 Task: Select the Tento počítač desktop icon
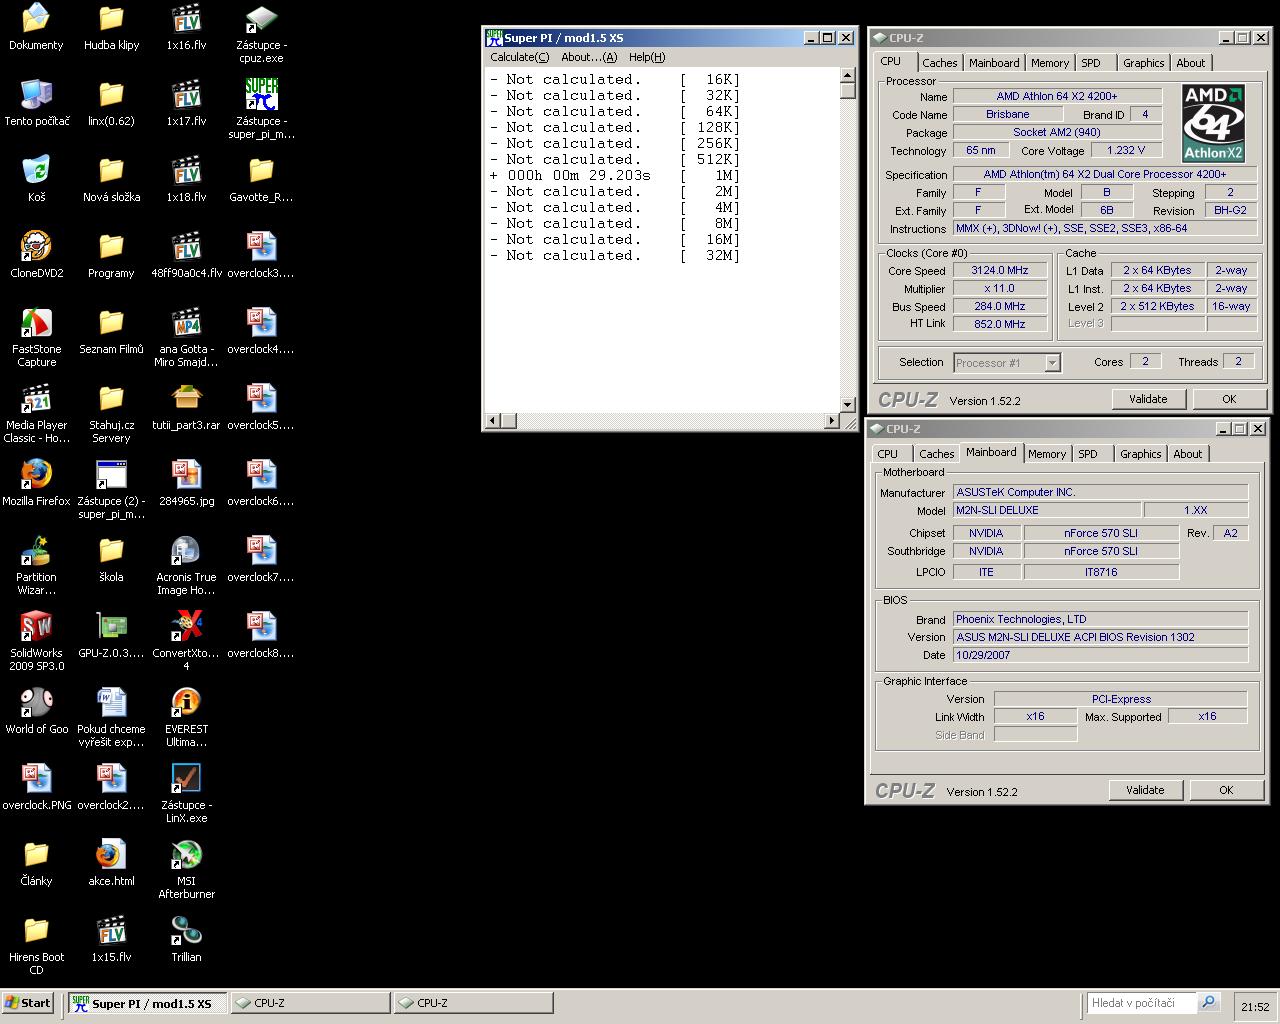click(x=36, y=104)
